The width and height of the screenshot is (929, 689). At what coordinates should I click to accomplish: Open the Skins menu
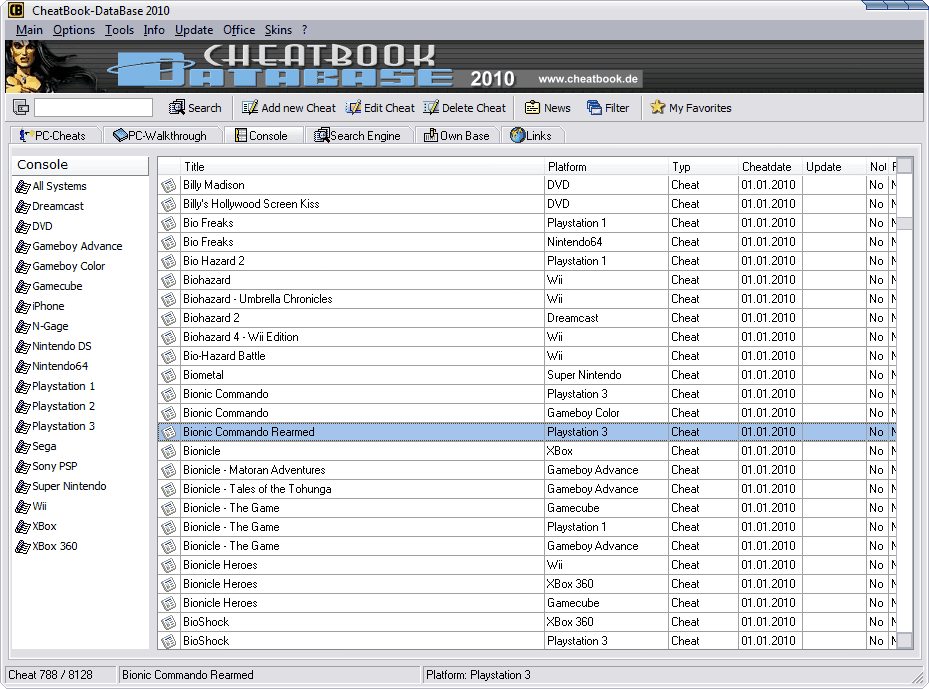pos(278,30)
